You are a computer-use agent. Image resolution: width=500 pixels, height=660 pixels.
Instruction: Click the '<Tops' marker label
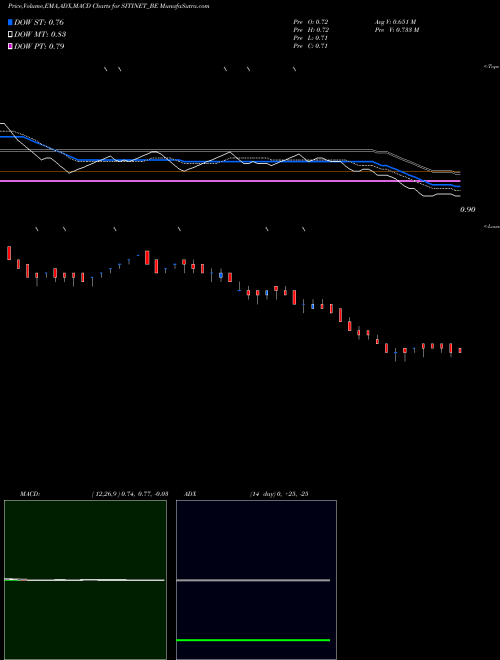point(491,67)
